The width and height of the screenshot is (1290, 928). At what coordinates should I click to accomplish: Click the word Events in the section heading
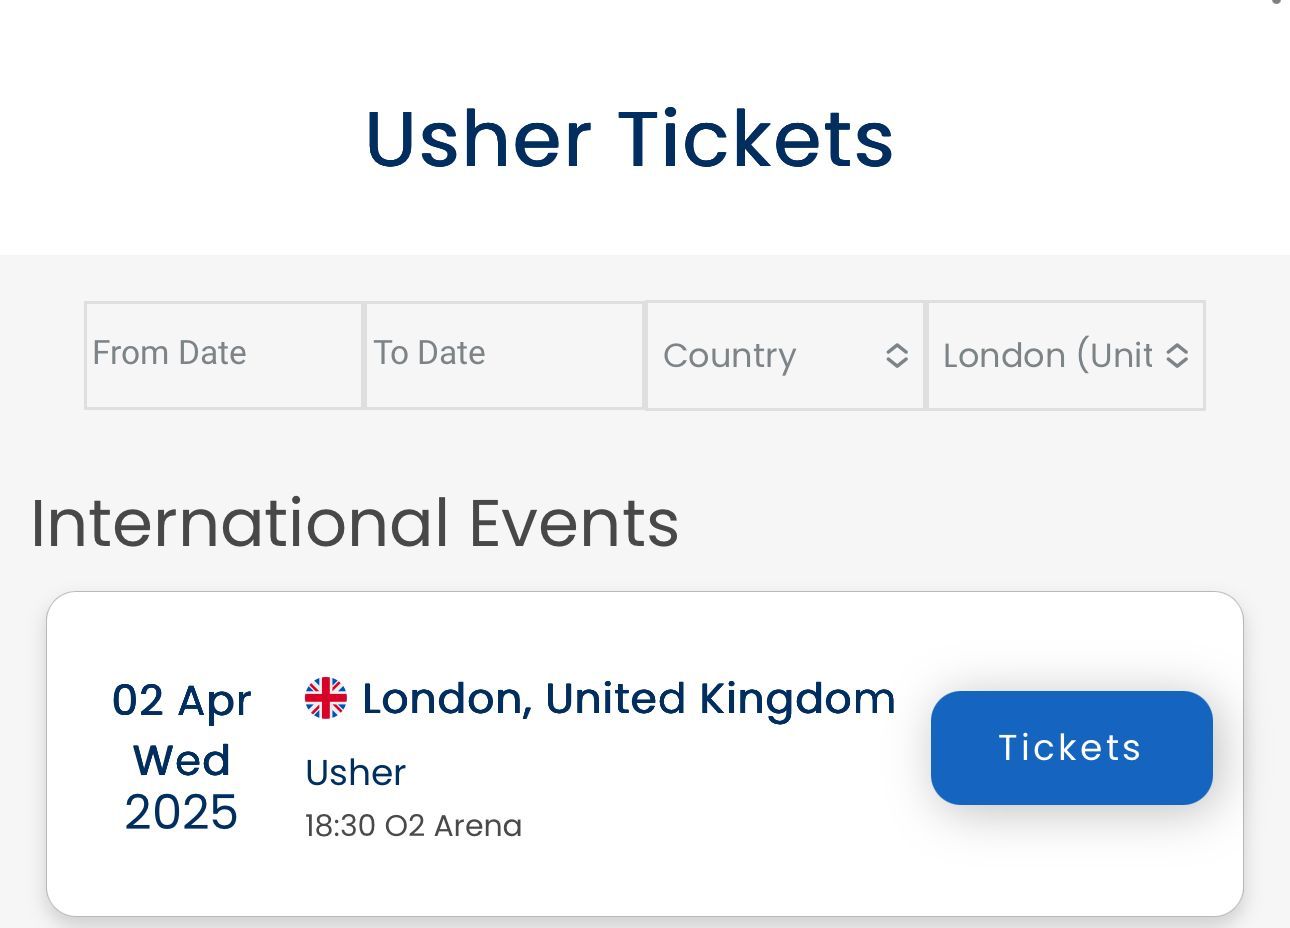pos(573,523)
